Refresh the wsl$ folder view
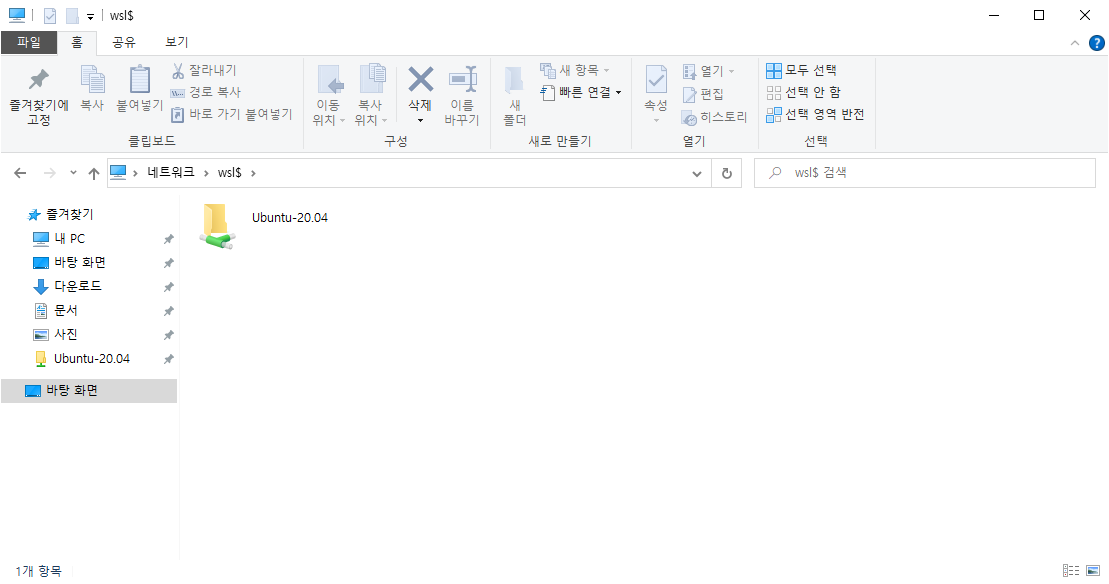 [x=726, y=173]
